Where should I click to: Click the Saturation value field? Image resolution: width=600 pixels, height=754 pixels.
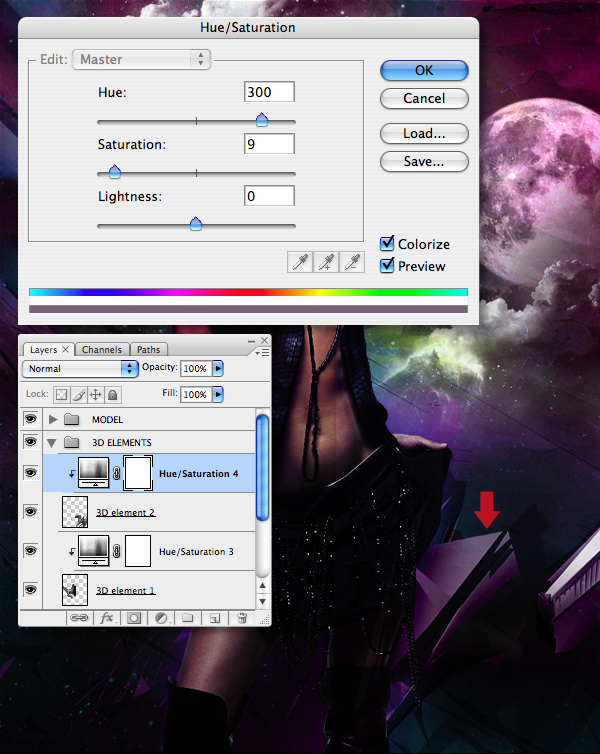(x=269, y=144)
